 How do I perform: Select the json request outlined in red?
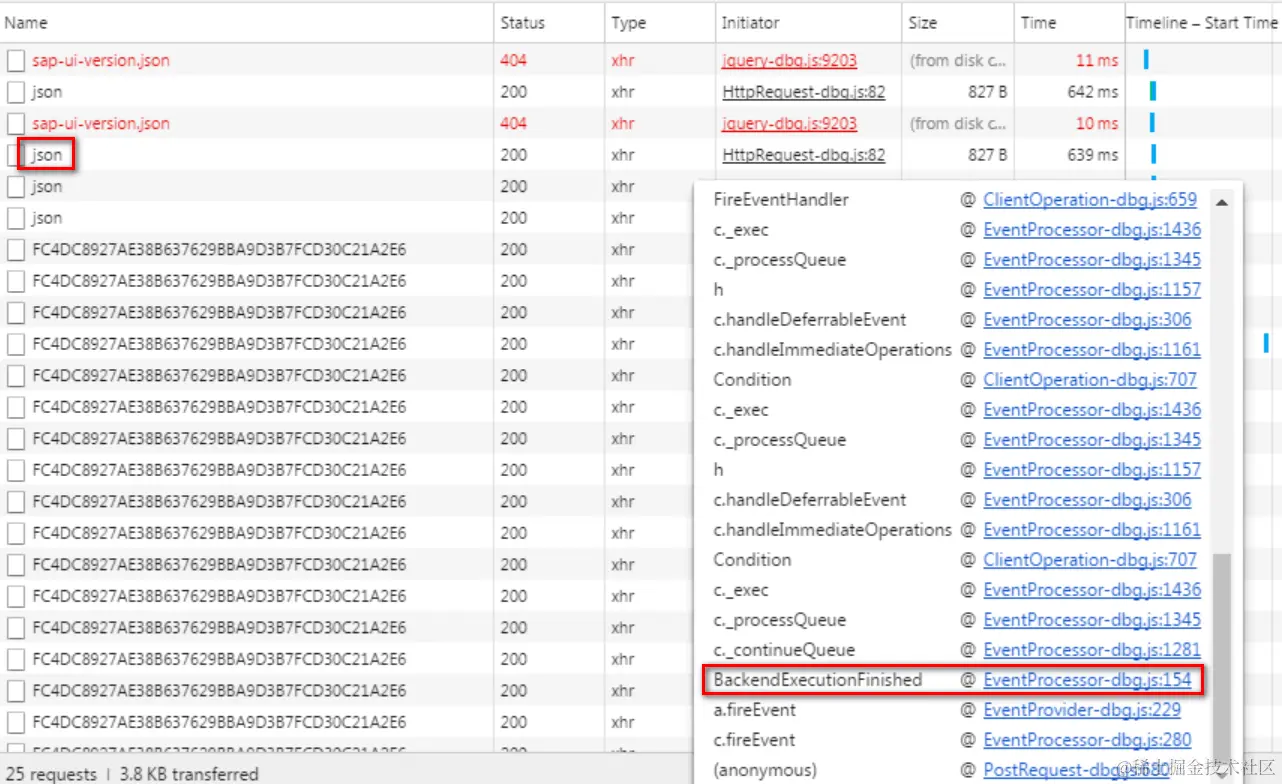pos(47,155)
